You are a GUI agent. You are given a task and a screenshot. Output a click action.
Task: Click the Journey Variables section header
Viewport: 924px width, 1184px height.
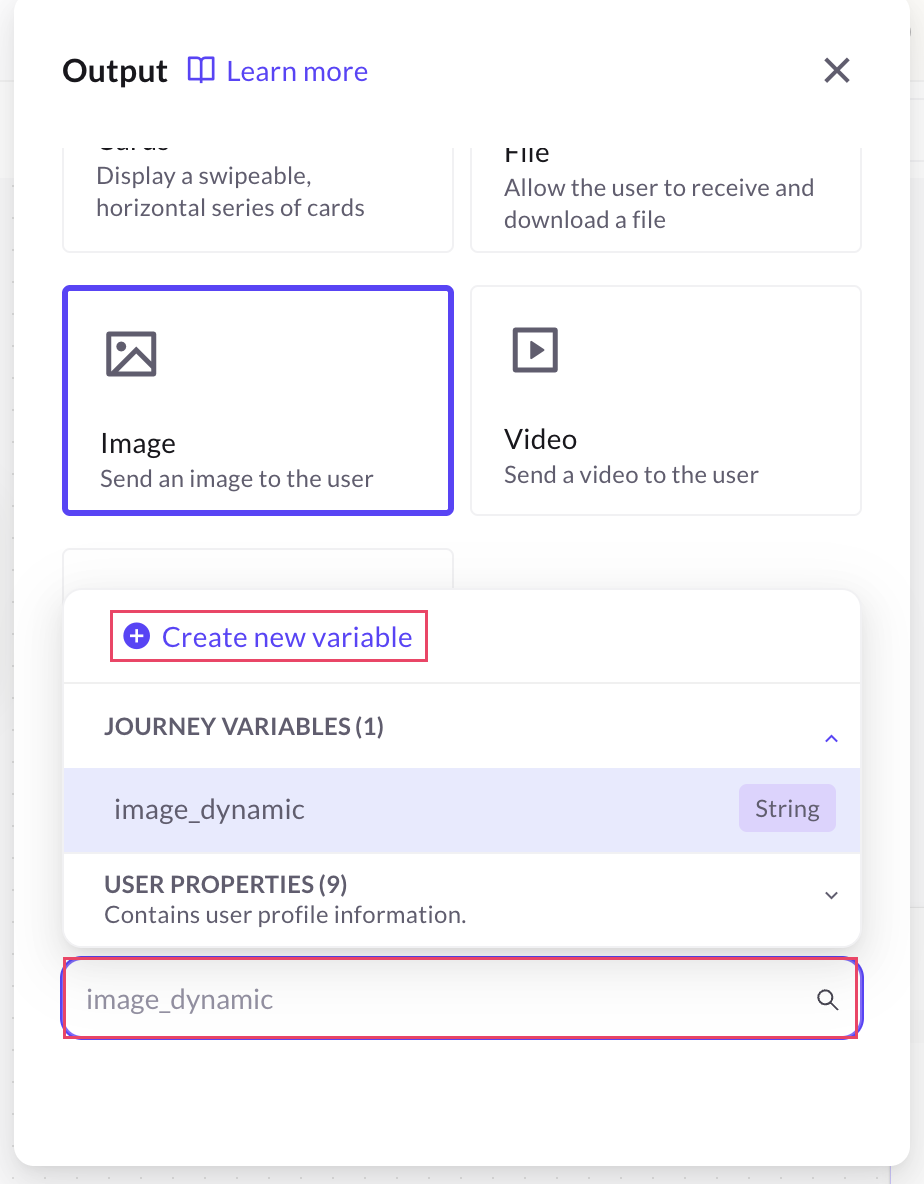pos(244,727)
